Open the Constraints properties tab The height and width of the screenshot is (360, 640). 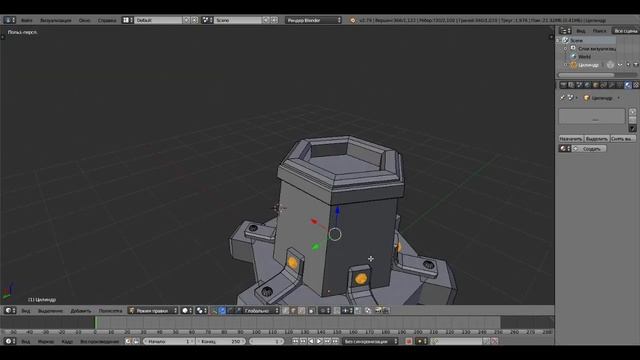[604, 85]
